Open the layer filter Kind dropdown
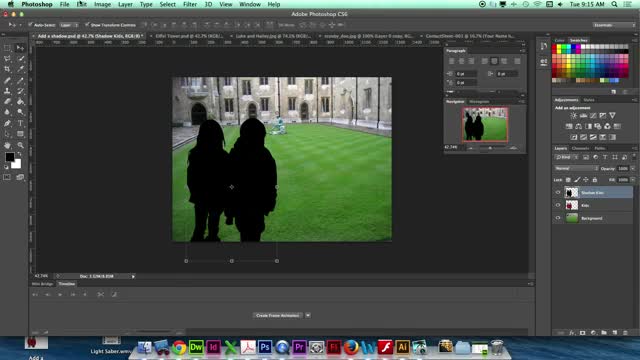Viewport: 640px width, 360px height. coord(567,157)
